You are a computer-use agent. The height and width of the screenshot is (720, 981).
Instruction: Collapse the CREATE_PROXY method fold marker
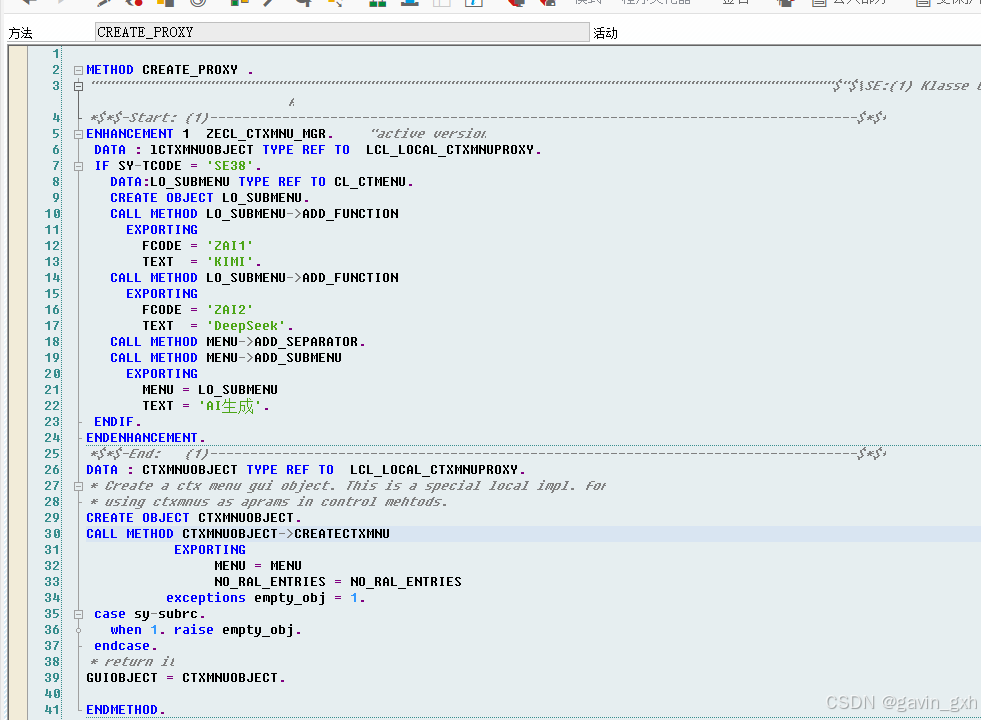coord(77,69)
